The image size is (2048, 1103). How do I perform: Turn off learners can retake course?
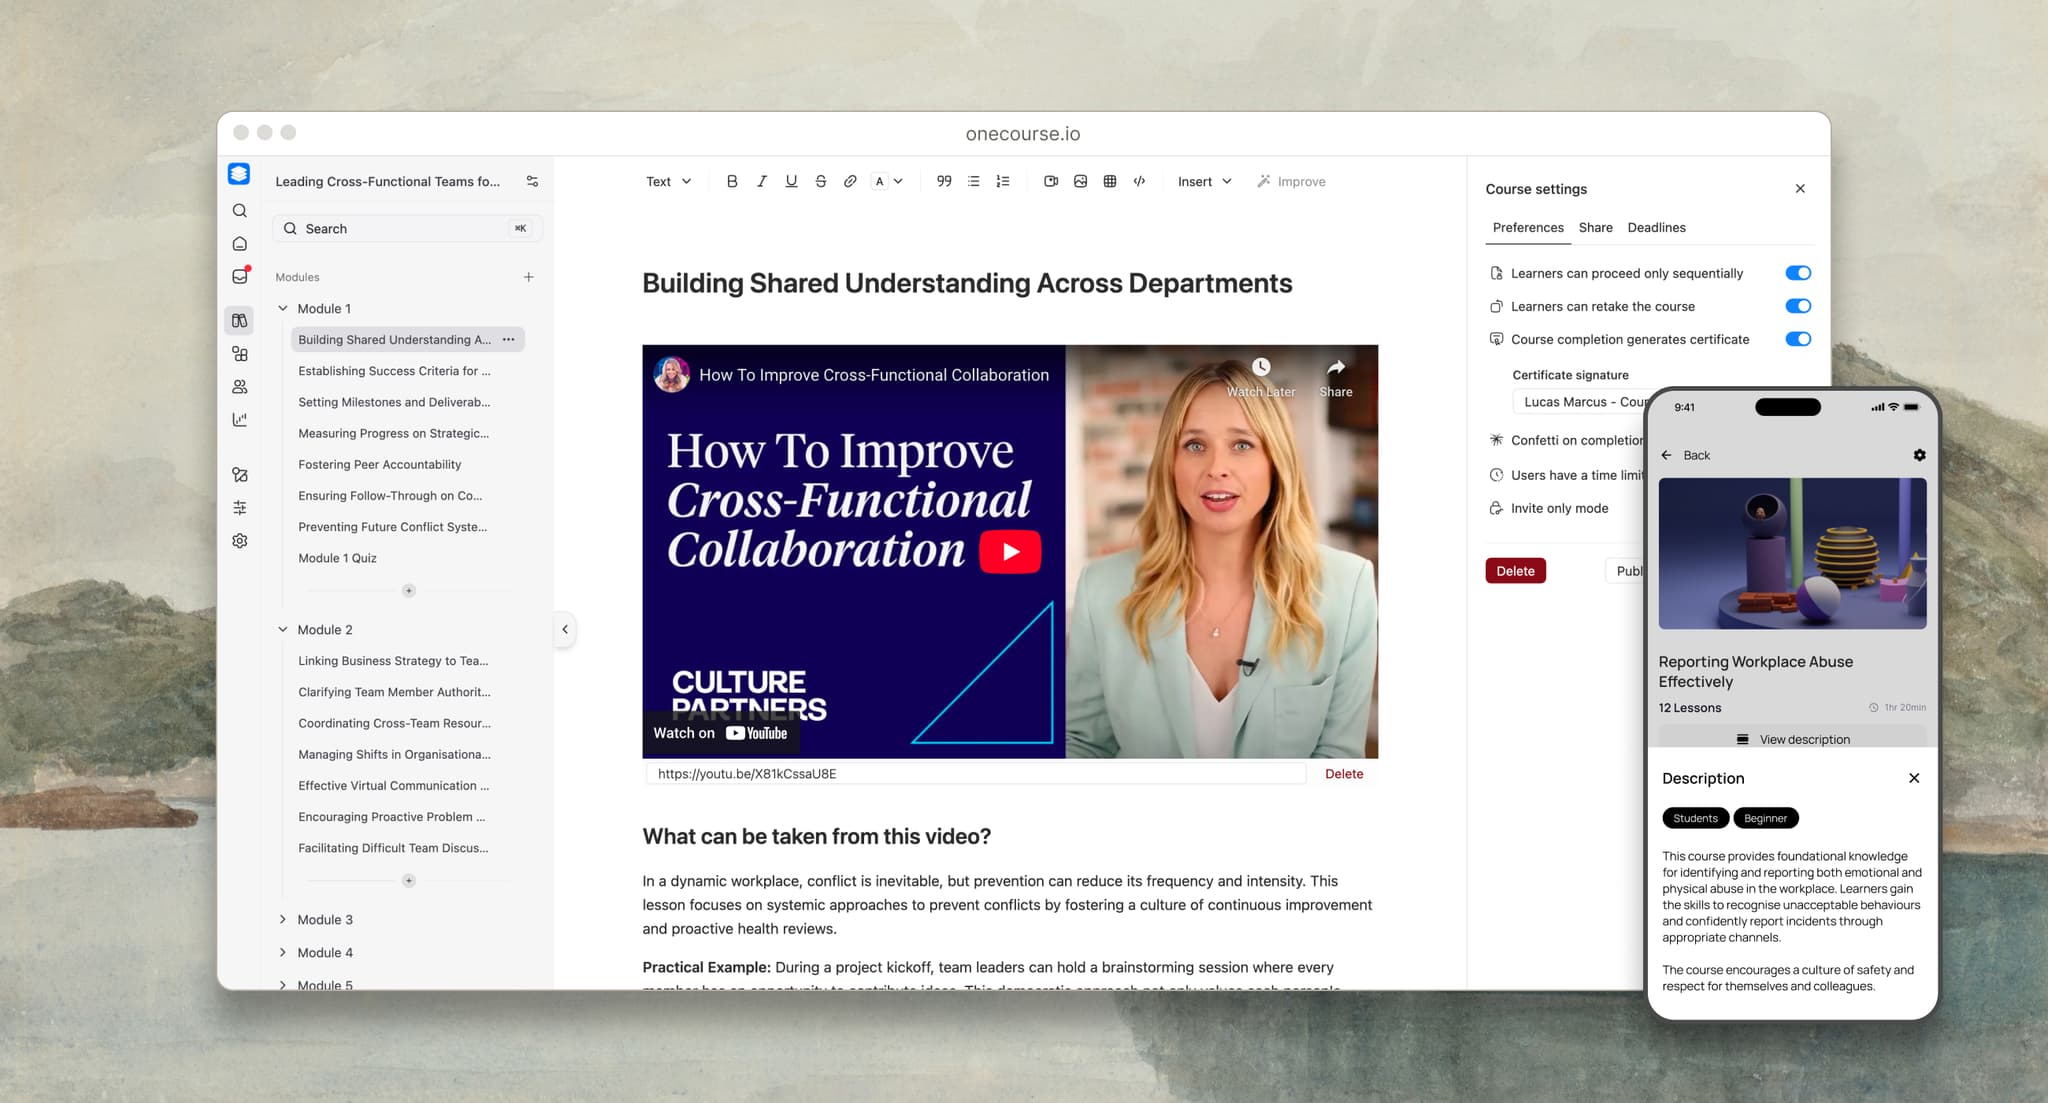pos(1797,306)
